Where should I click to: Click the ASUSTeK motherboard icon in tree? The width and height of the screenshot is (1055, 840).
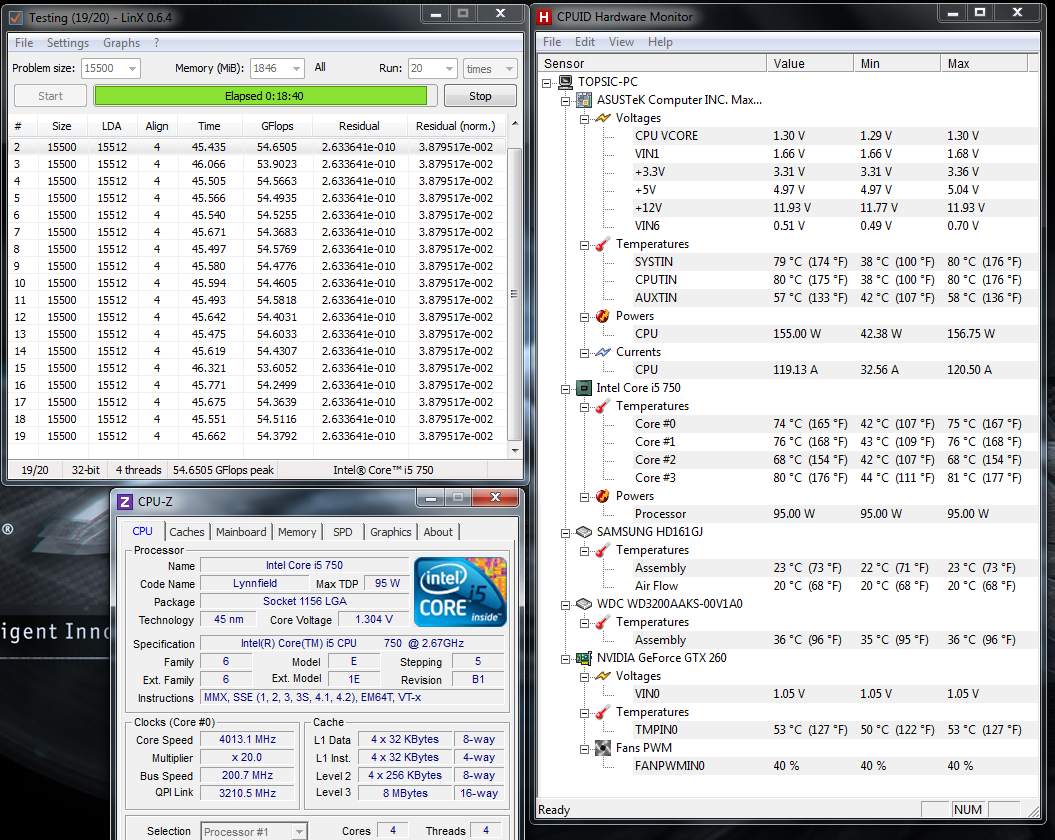pyautogui.click(x=584, y=100)
